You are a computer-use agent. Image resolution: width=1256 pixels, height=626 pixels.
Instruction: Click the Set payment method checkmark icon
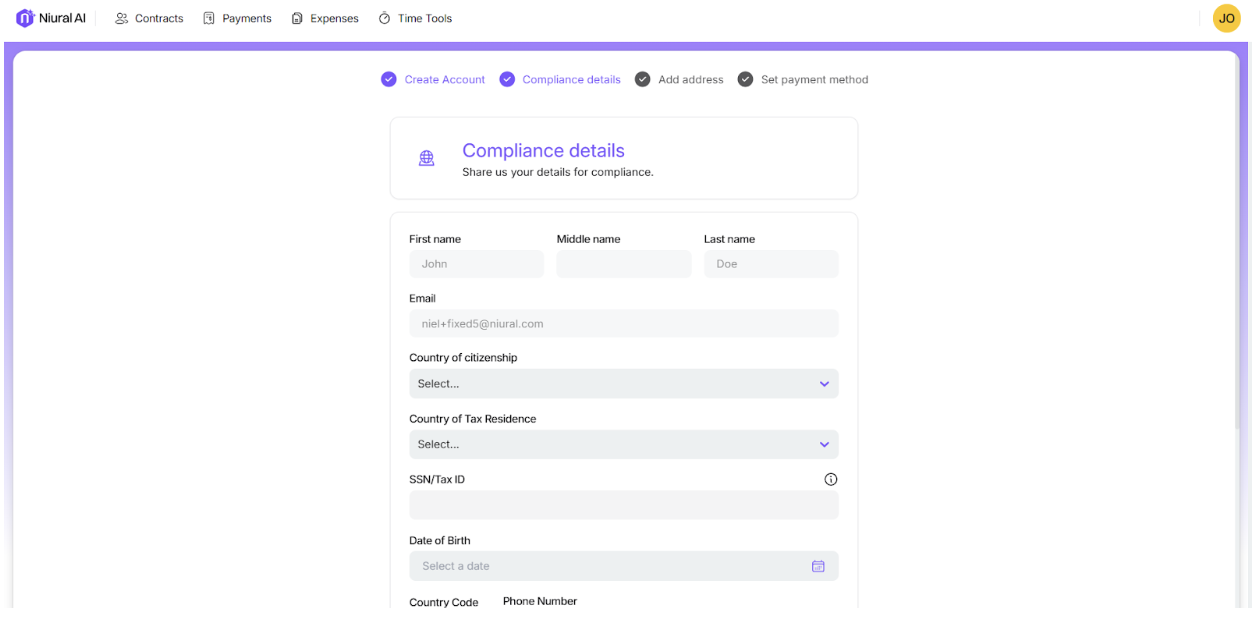pos(745,80)
